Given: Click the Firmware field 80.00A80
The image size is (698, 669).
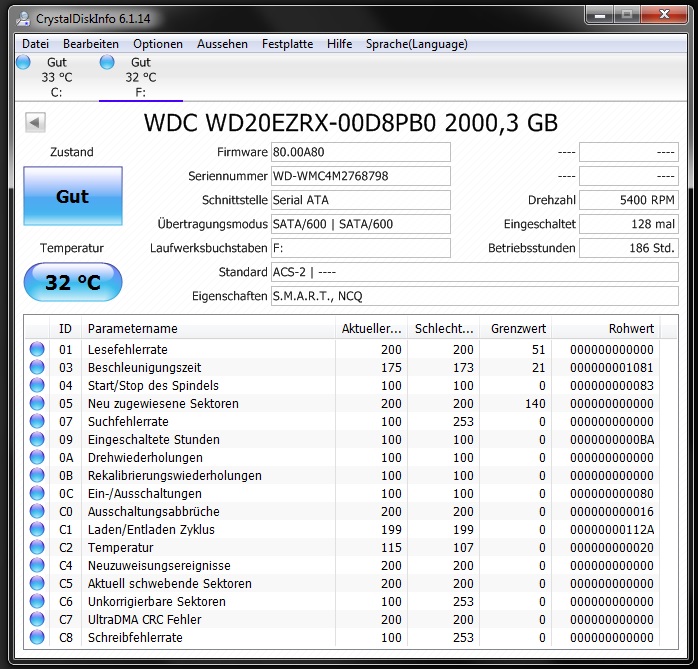Looking at the screenshot, I should click(x=361, y=152).
